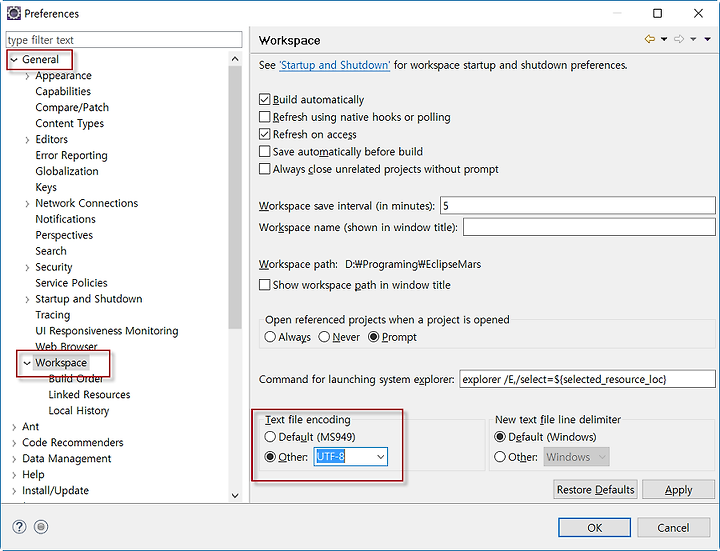Click the tree scrollbar down arrow

(x=235, y=495)
